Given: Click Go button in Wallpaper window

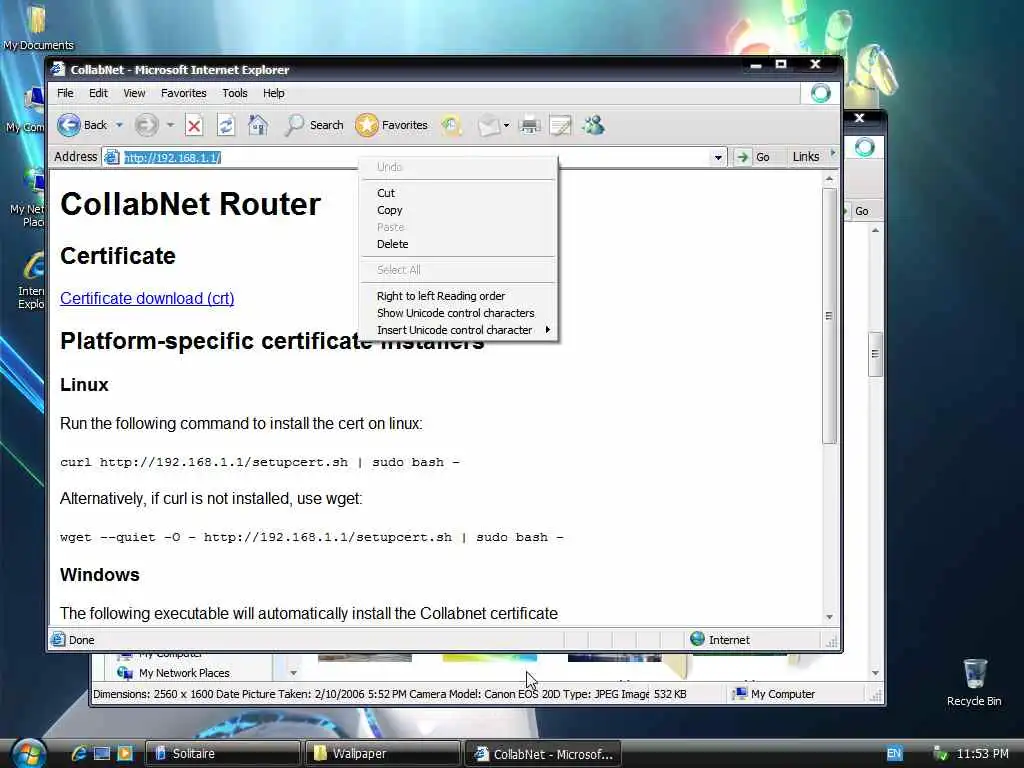Looking at the screenshot, I should coord(861,211).
